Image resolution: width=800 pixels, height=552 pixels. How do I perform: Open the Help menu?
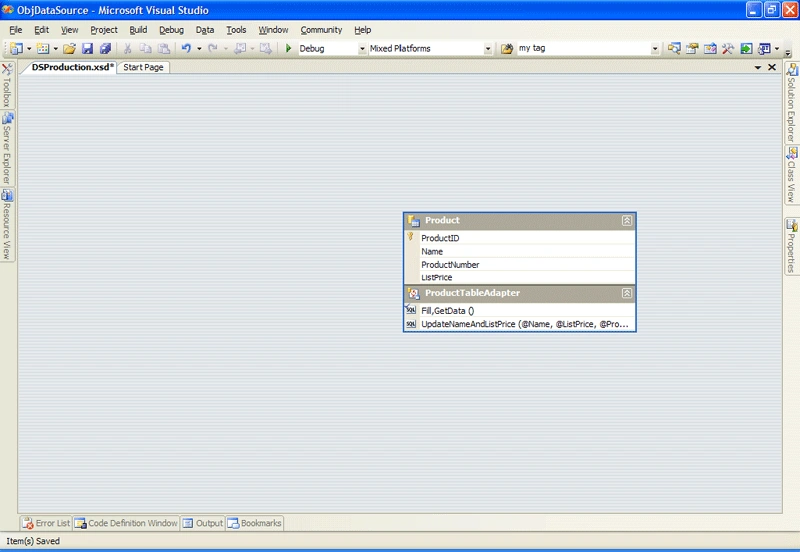coord(363,30)
